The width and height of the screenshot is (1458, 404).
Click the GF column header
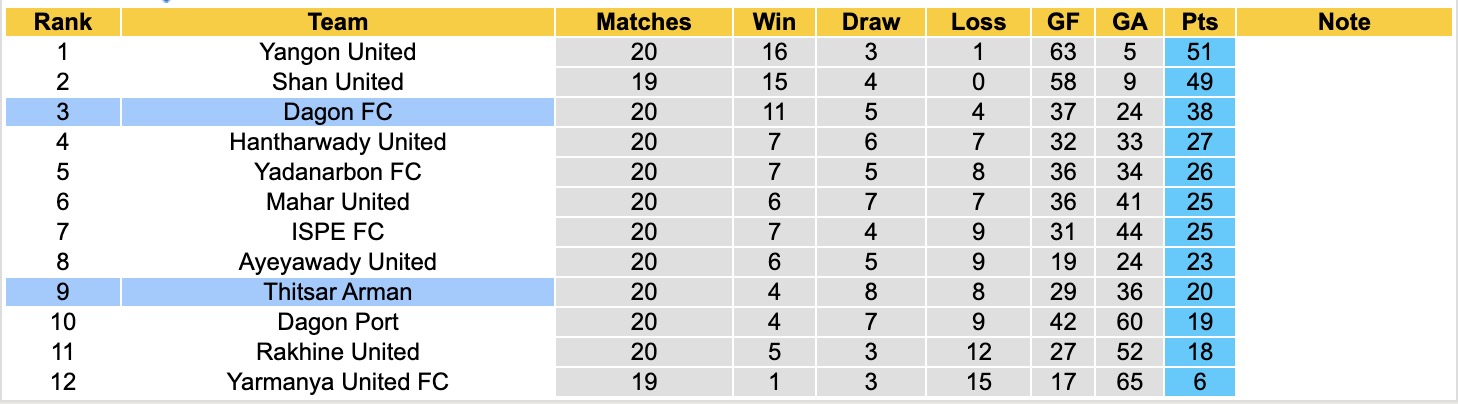[x=1062, y=22]
